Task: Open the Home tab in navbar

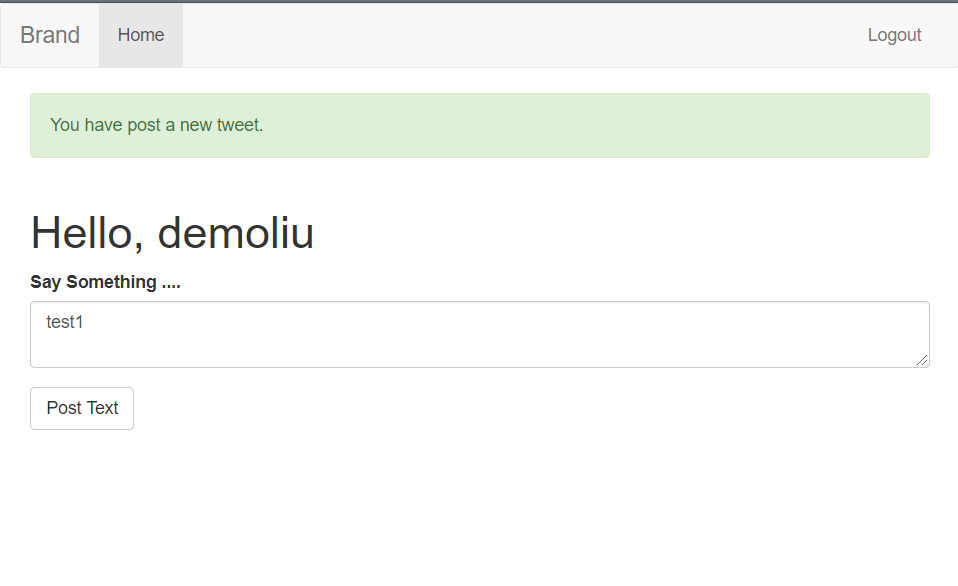Action: tap(141, 35)
